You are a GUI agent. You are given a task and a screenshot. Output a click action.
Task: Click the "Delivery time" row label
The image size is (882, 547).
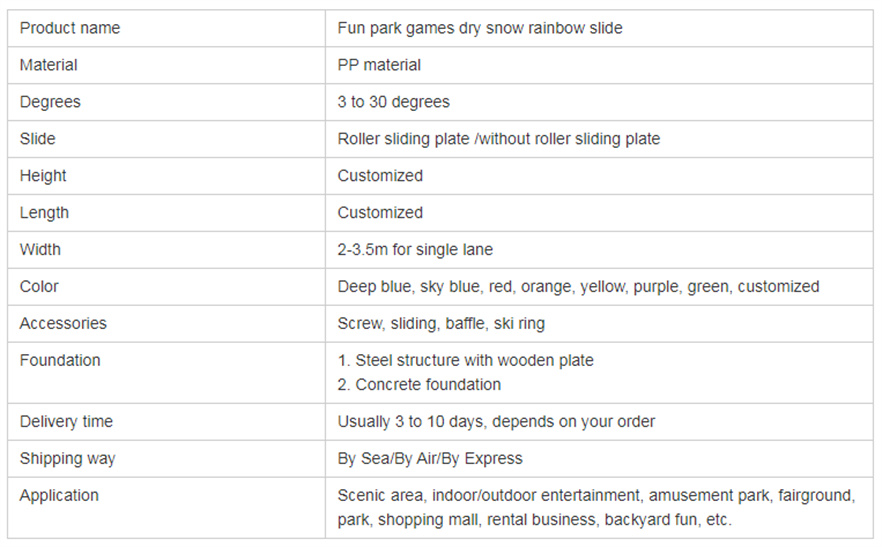point(66,421)
